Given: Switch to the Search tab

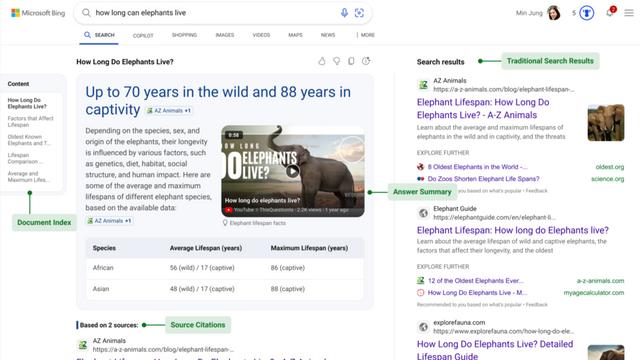Looking at the screenshot, I should pyautogui.click(x=99, y=35).
